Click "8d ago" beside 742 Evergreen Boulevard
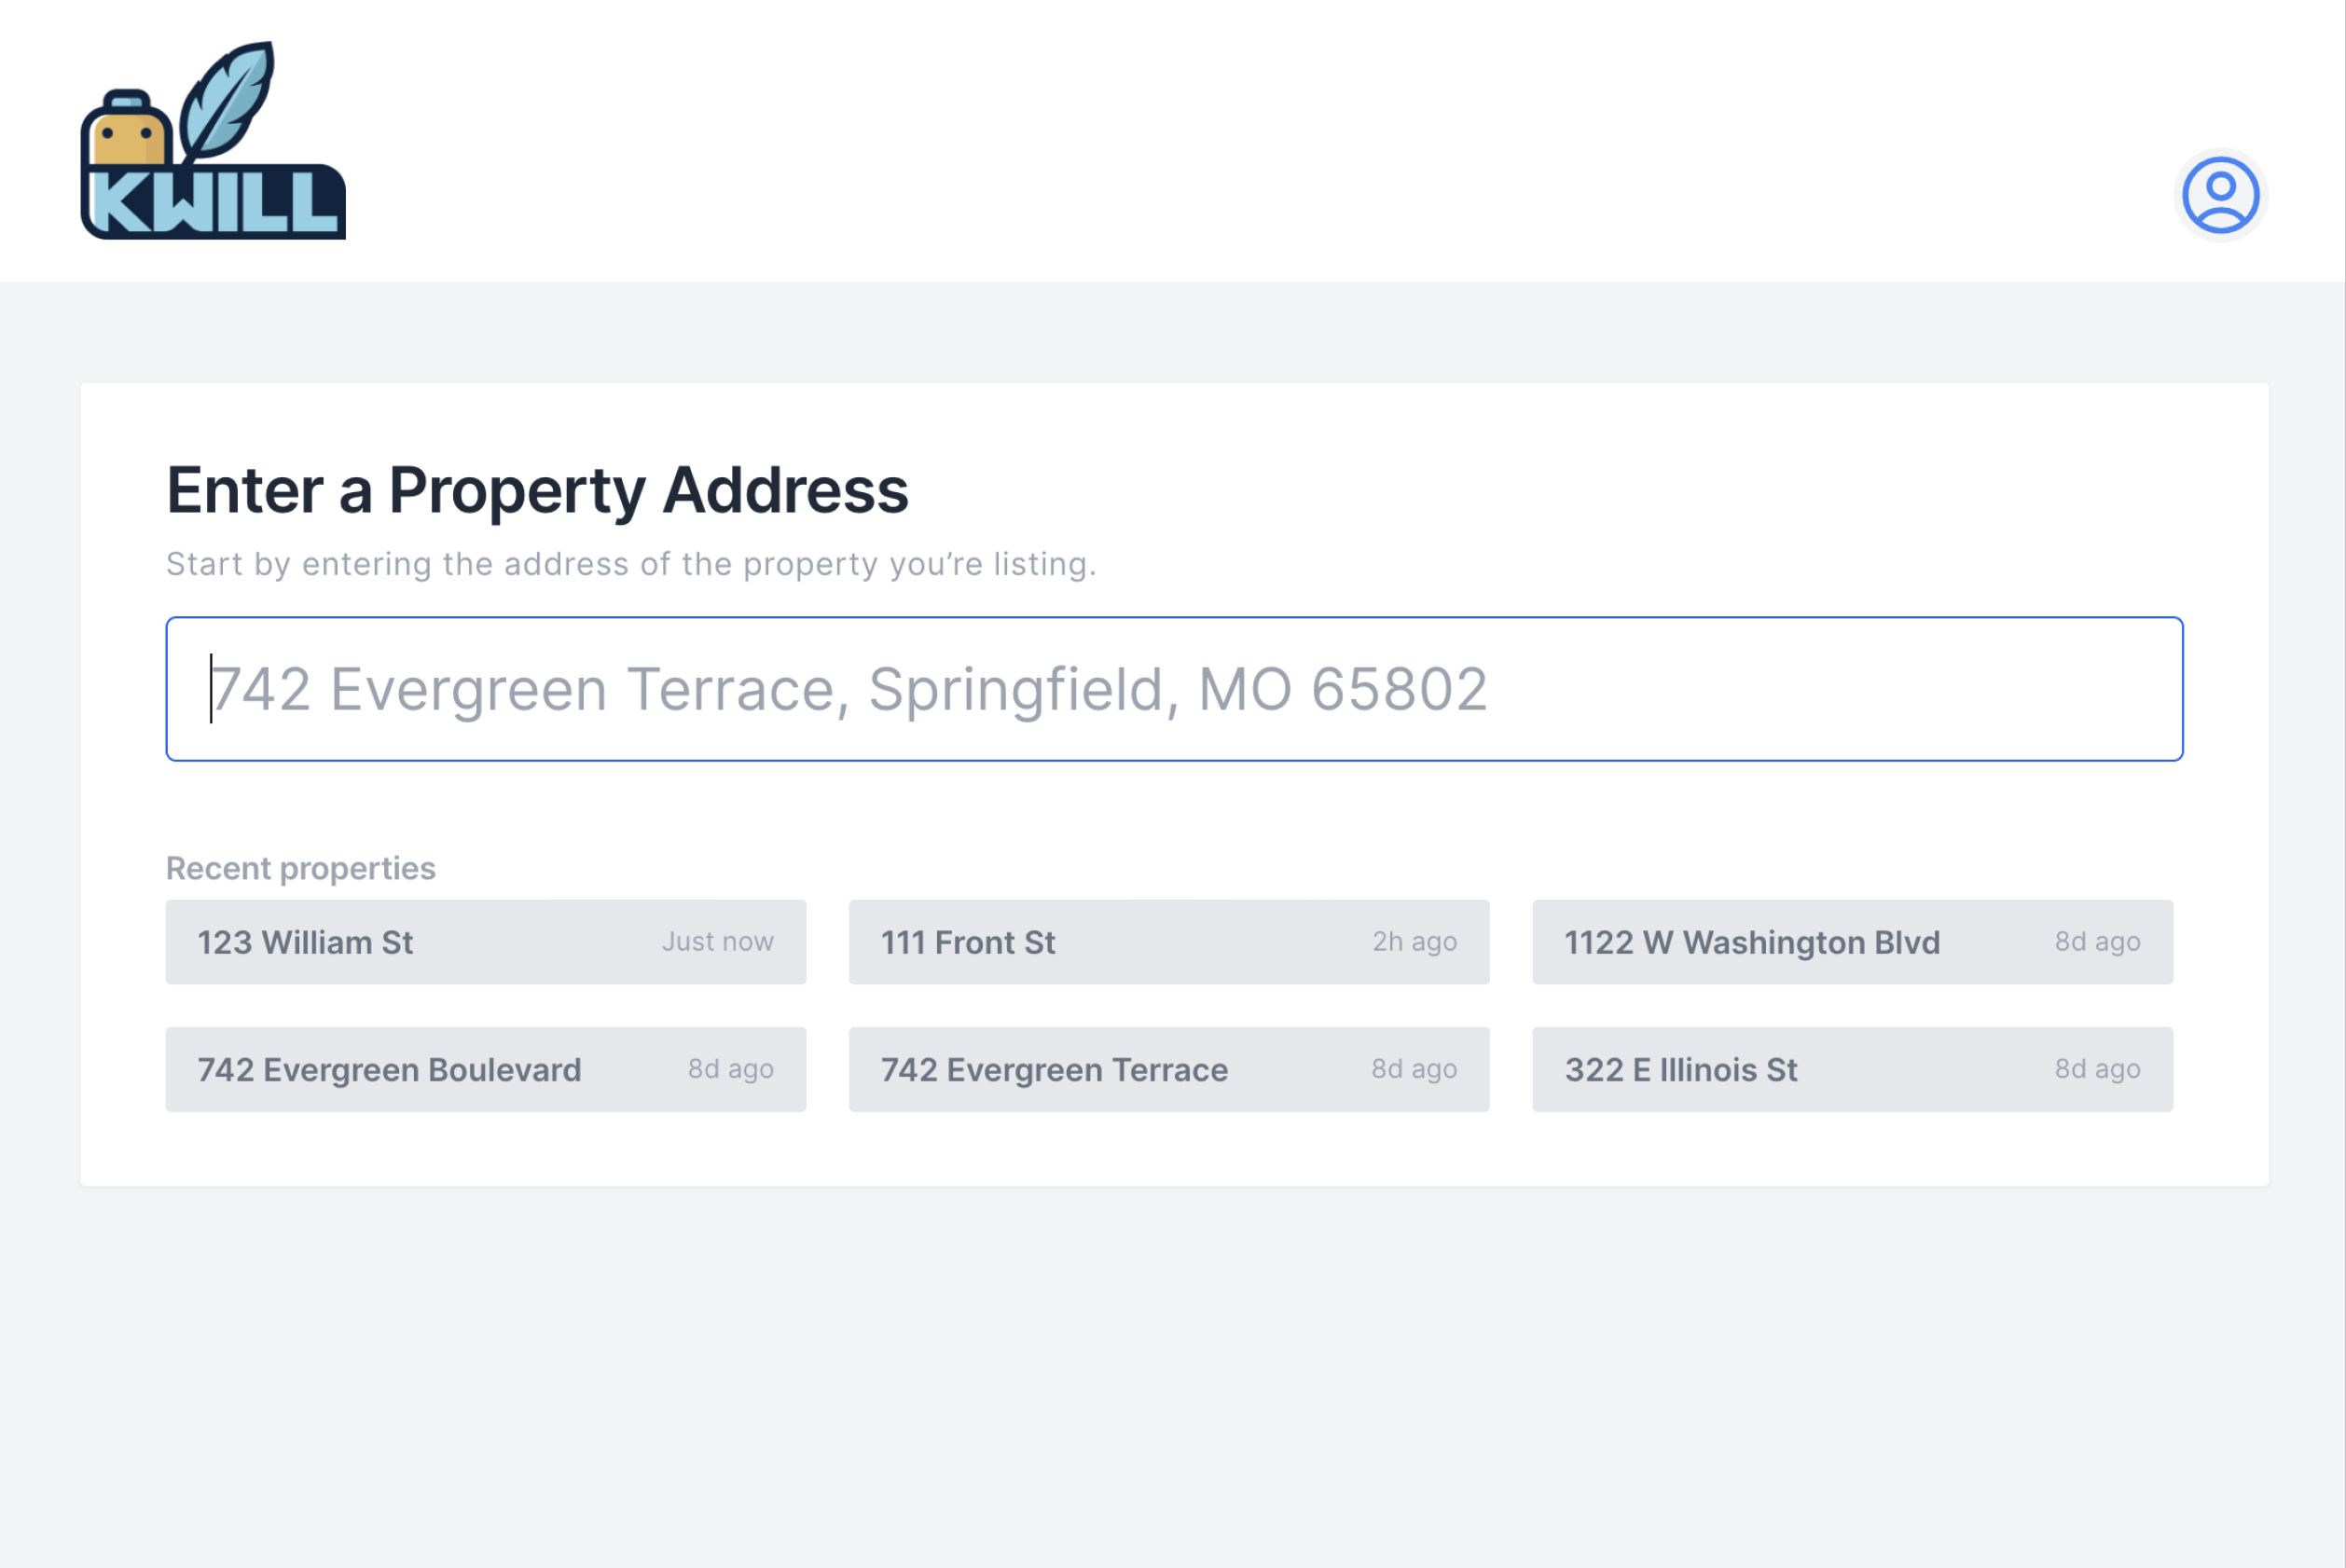This screenshot has width=2346, height=1568. 730,1069
